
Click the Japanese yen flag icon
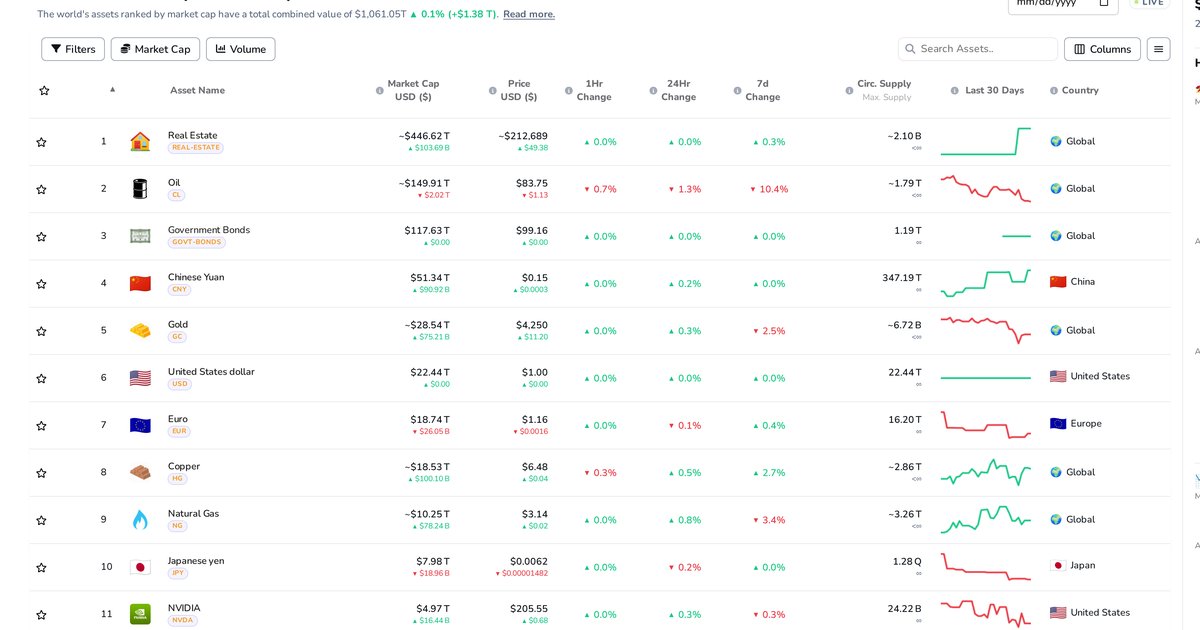(140, 567)
